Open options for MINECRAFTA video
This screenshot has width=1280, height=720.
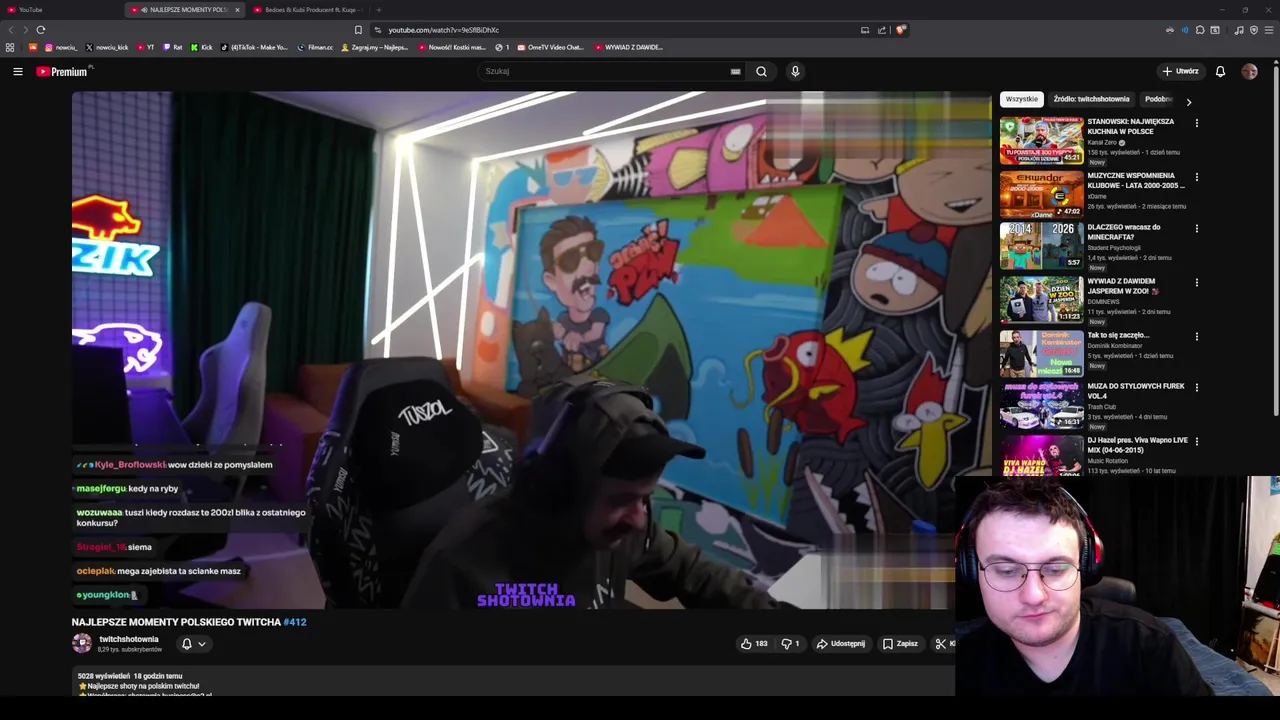coord(1197,228)
